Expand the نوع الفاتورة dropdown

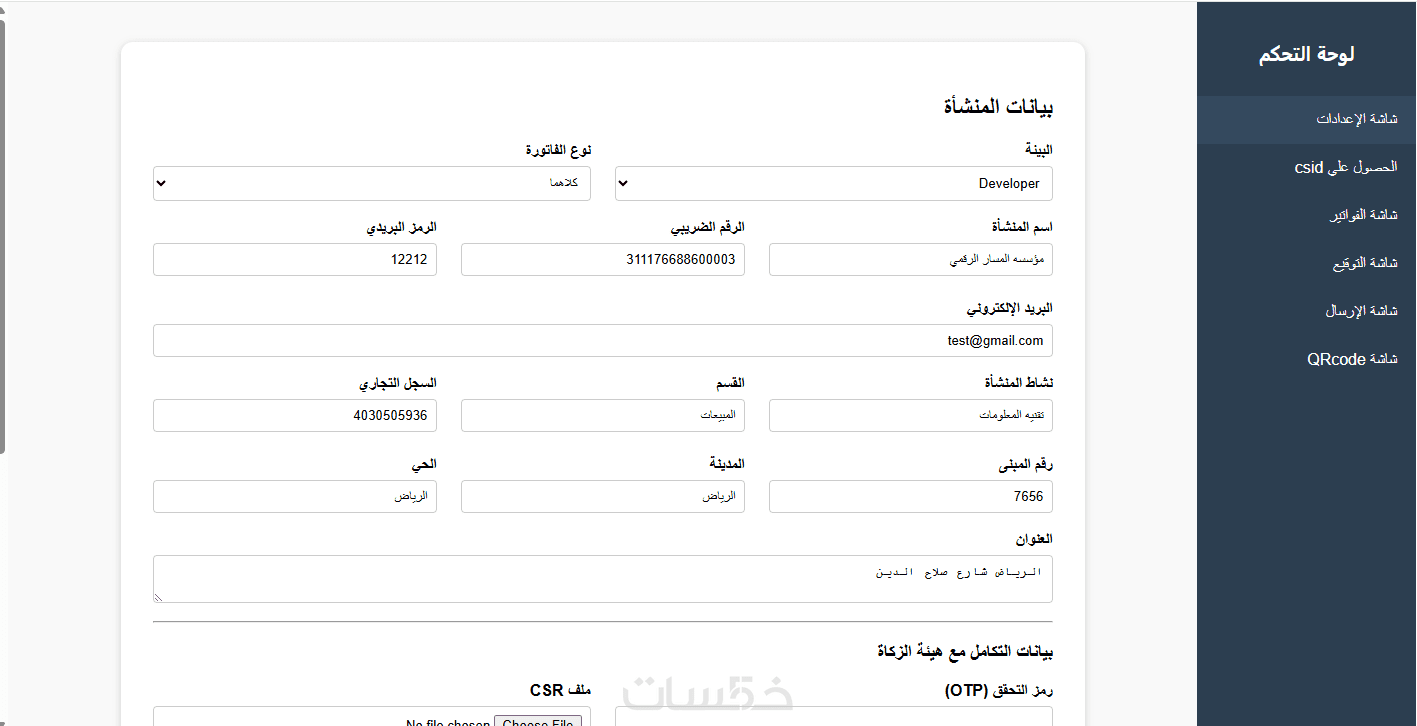click(372, 184)
